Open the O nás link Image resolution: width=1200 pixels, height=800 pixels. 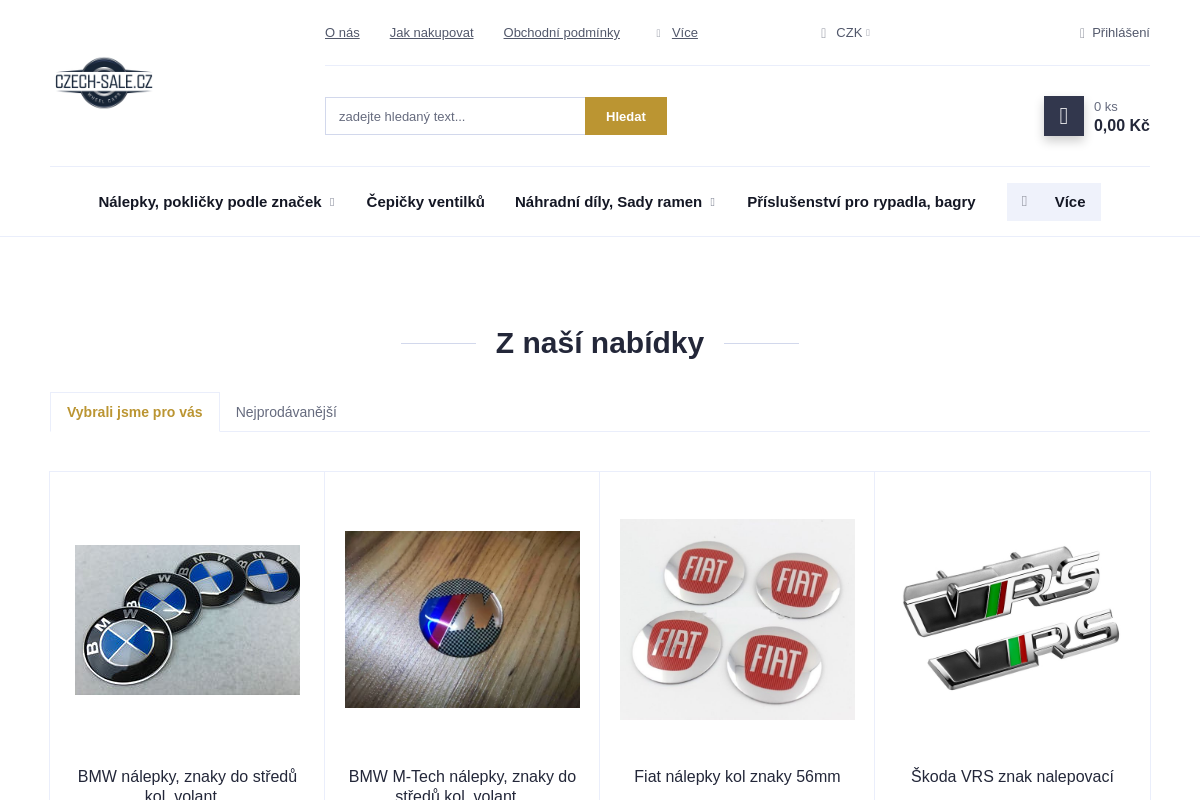pyautogui.click(x=342, y=33)
